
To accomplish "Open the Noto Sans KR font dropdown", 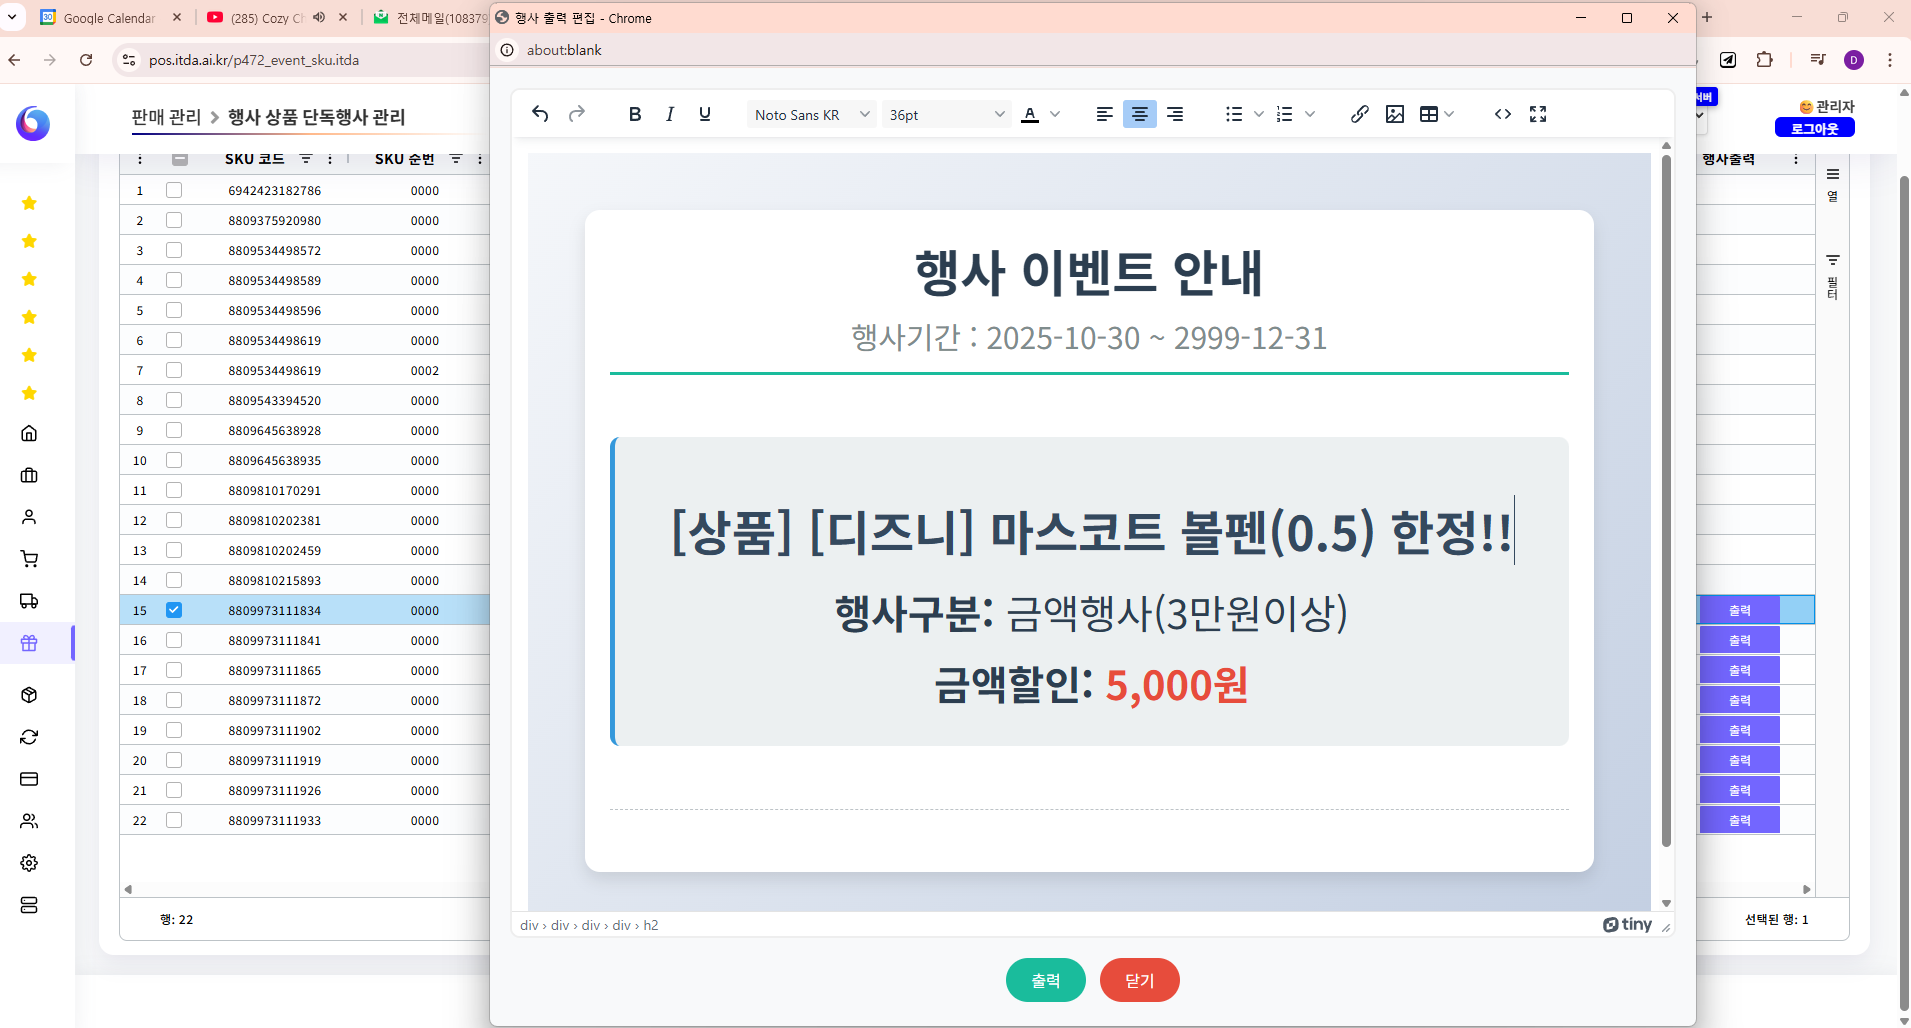I will pyautogui.click(x=811, y=115).
